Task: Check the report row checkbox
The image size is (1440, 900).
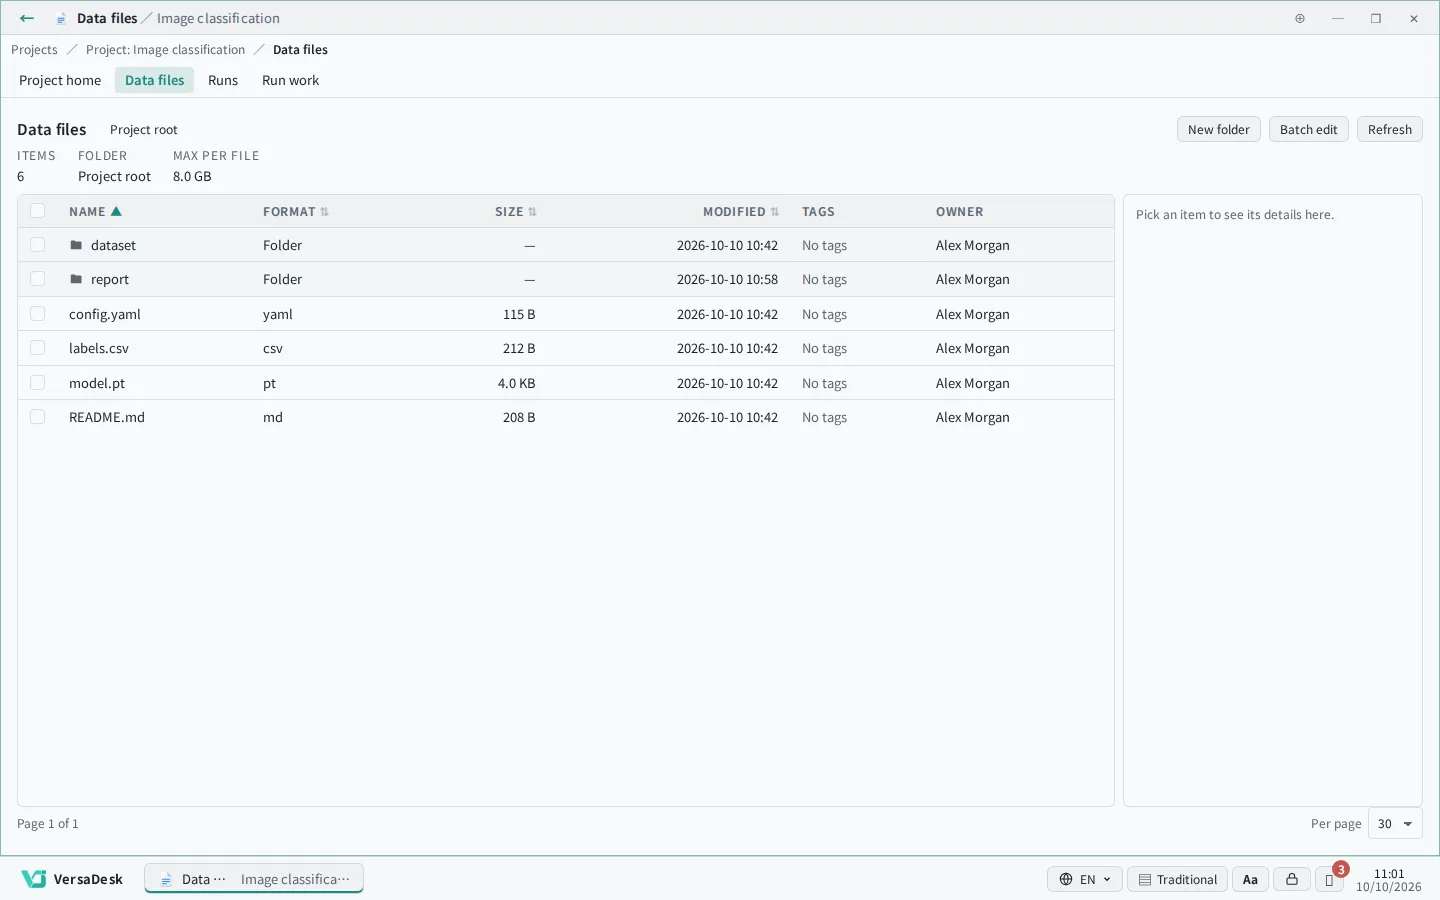Action: (x=37, y=279)
